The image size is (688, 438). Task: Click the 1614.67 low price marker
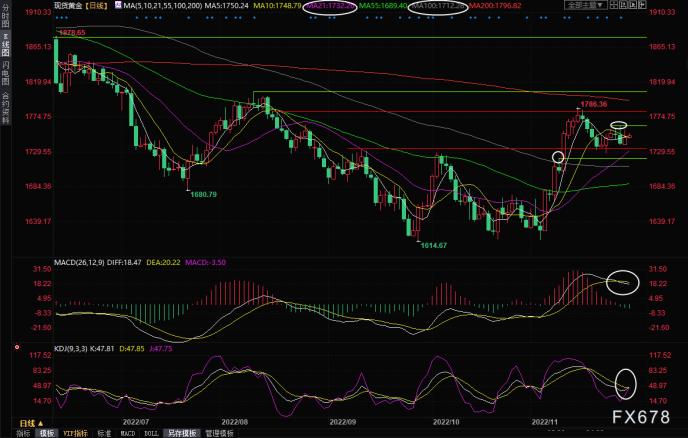pos(432,244)
